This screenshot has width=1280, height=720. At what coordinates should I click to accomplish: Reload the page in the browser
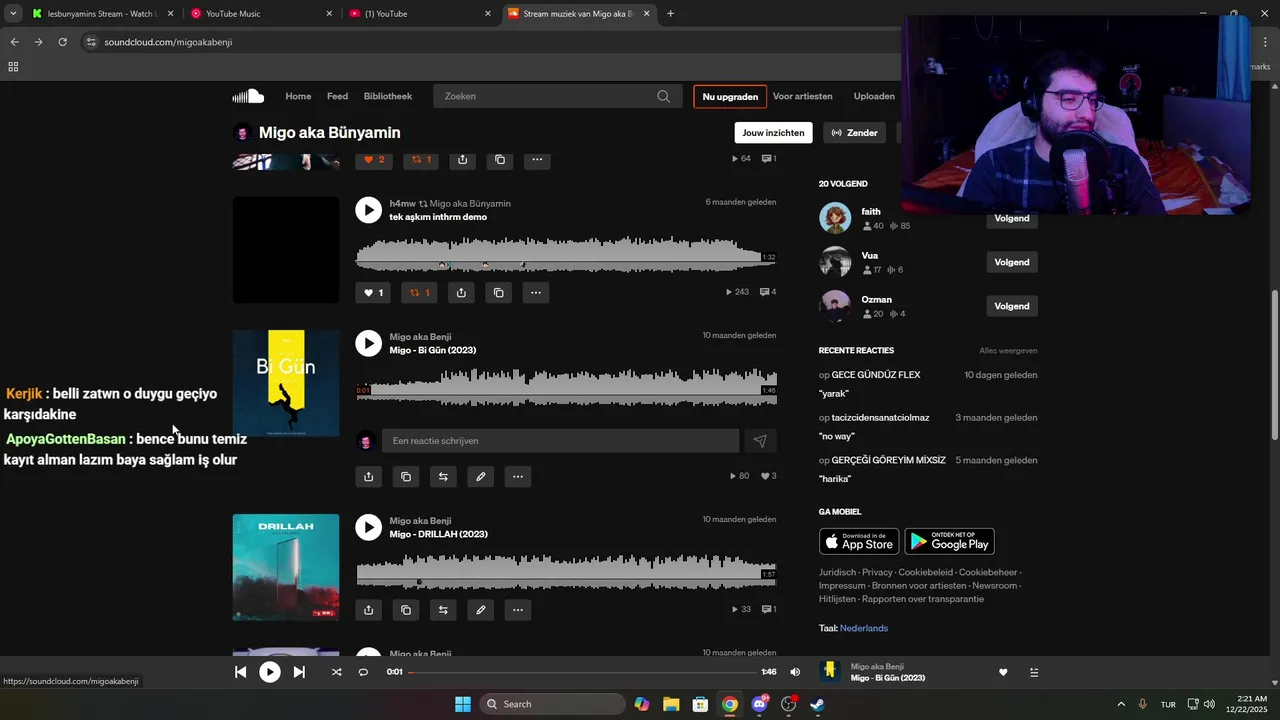click(x=62, y=42)
